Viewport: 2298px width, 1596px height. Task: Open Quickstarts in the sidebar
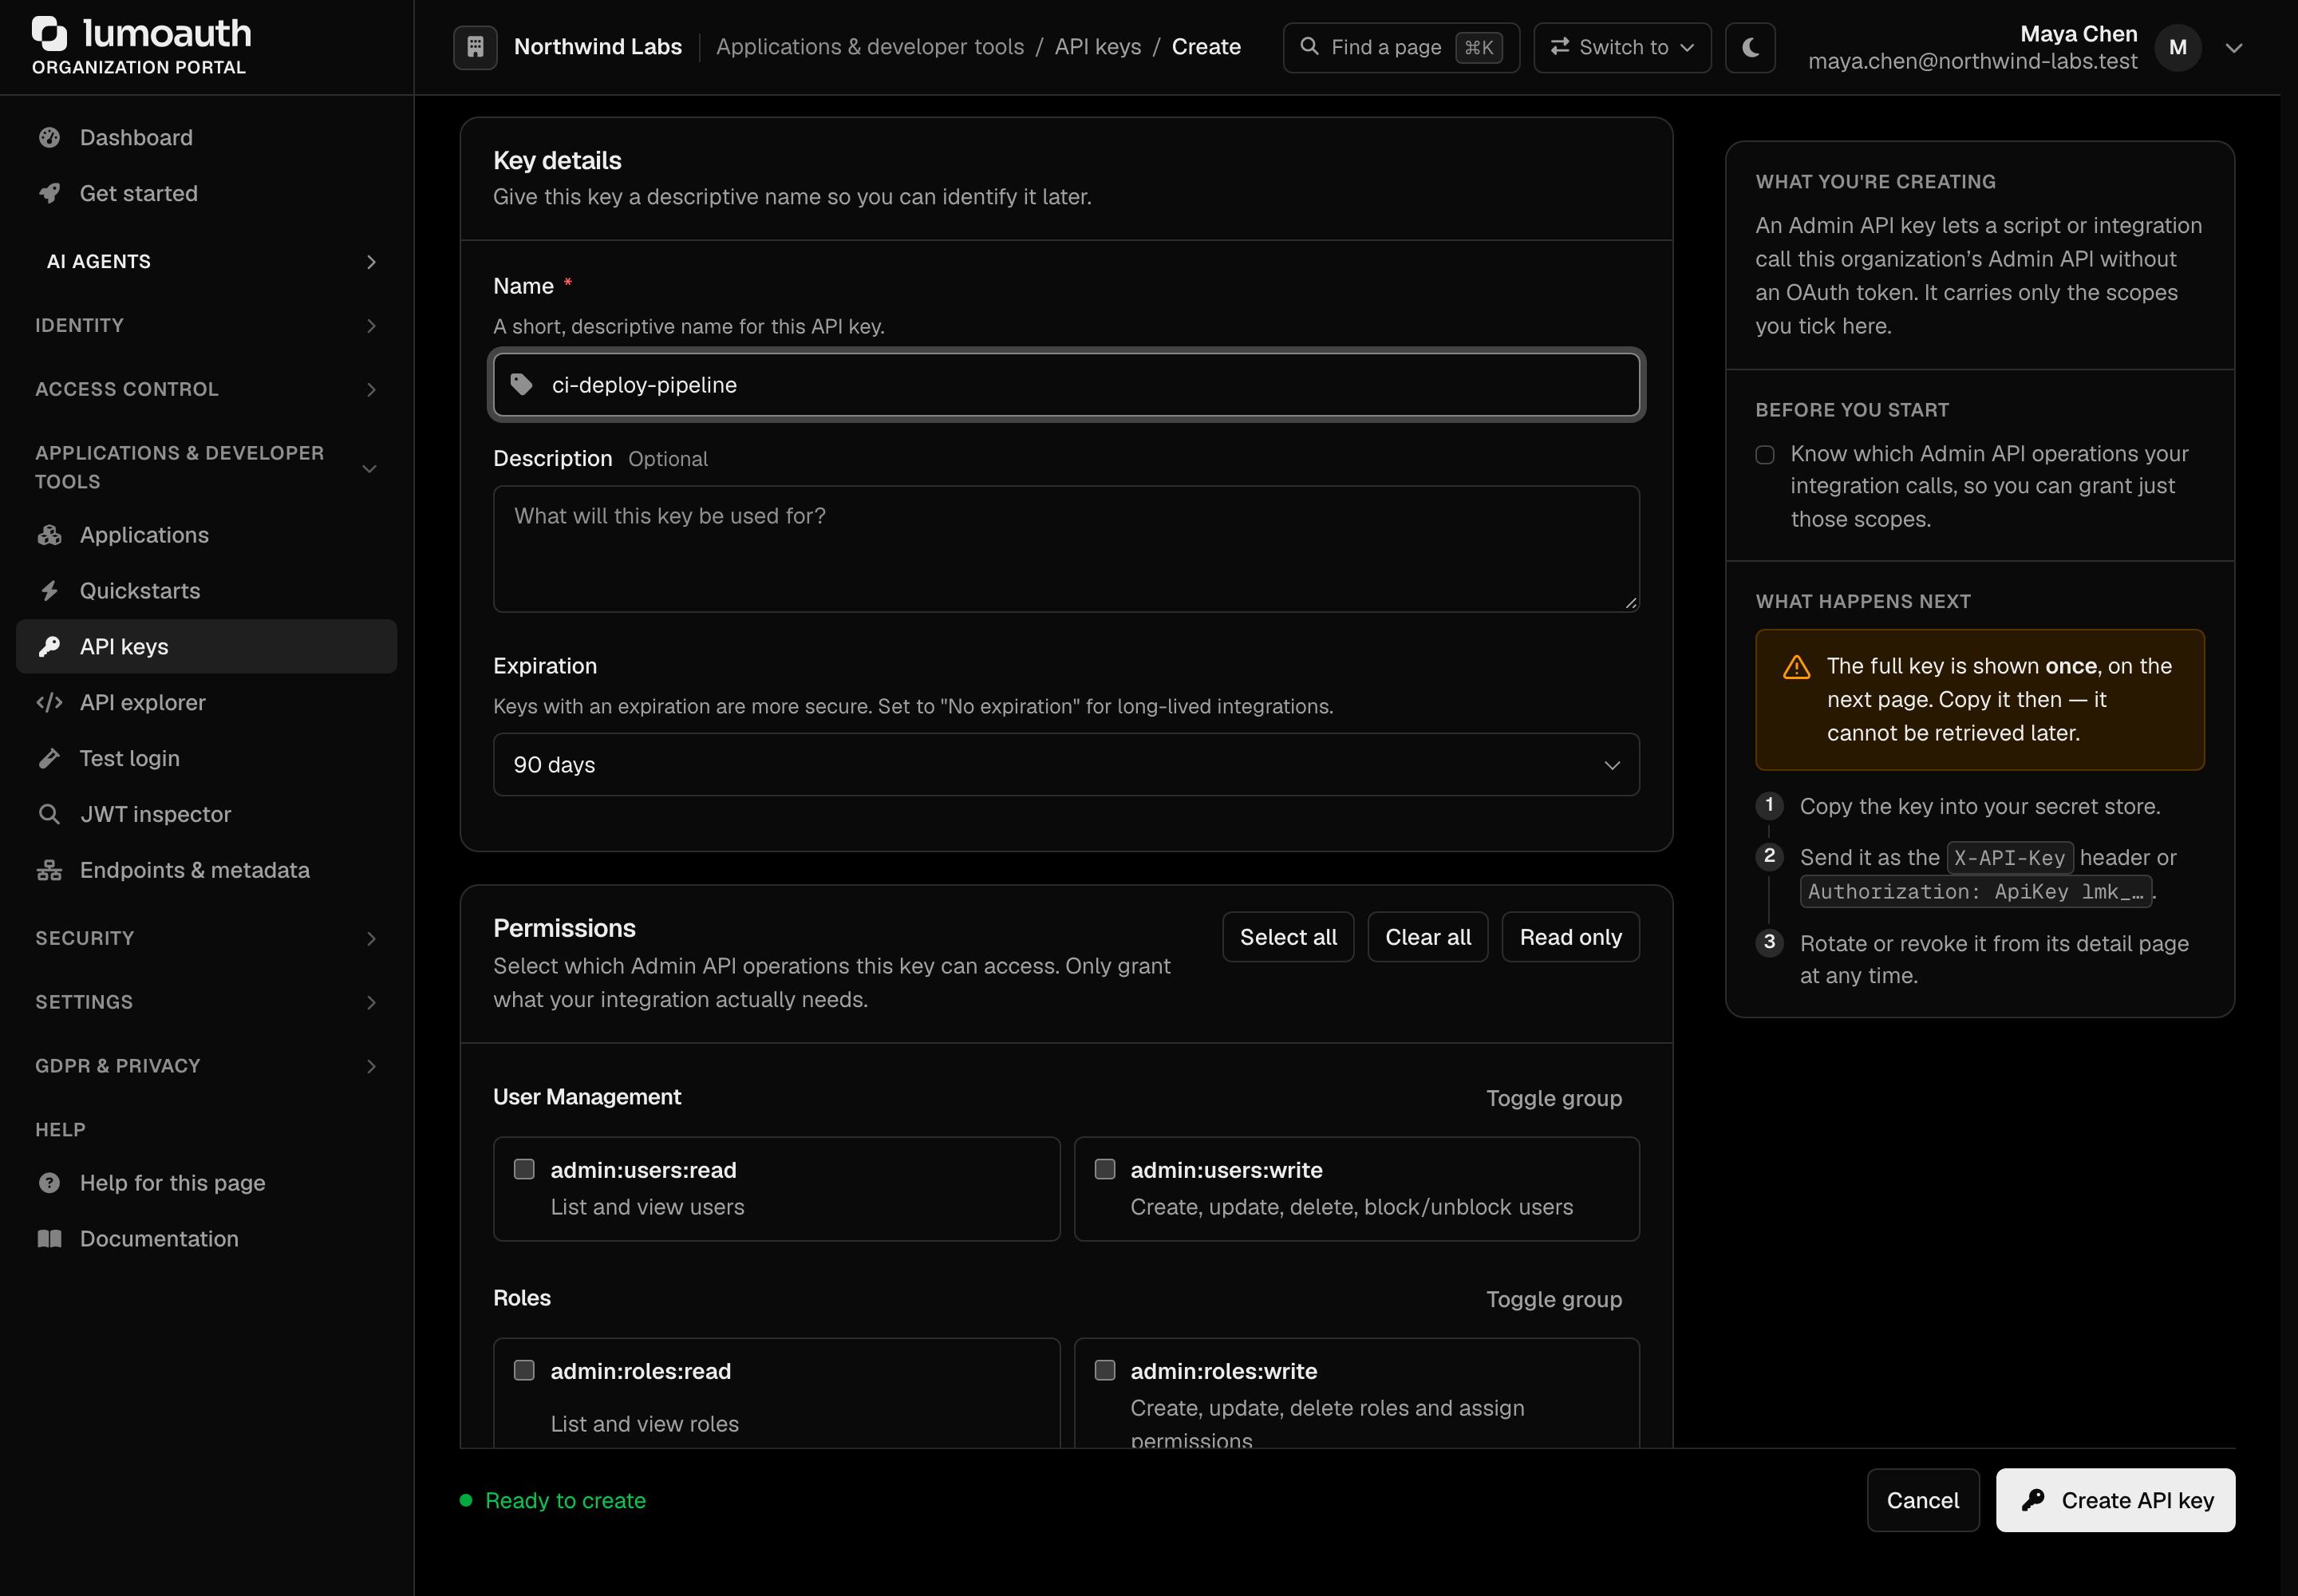[206, 591]
